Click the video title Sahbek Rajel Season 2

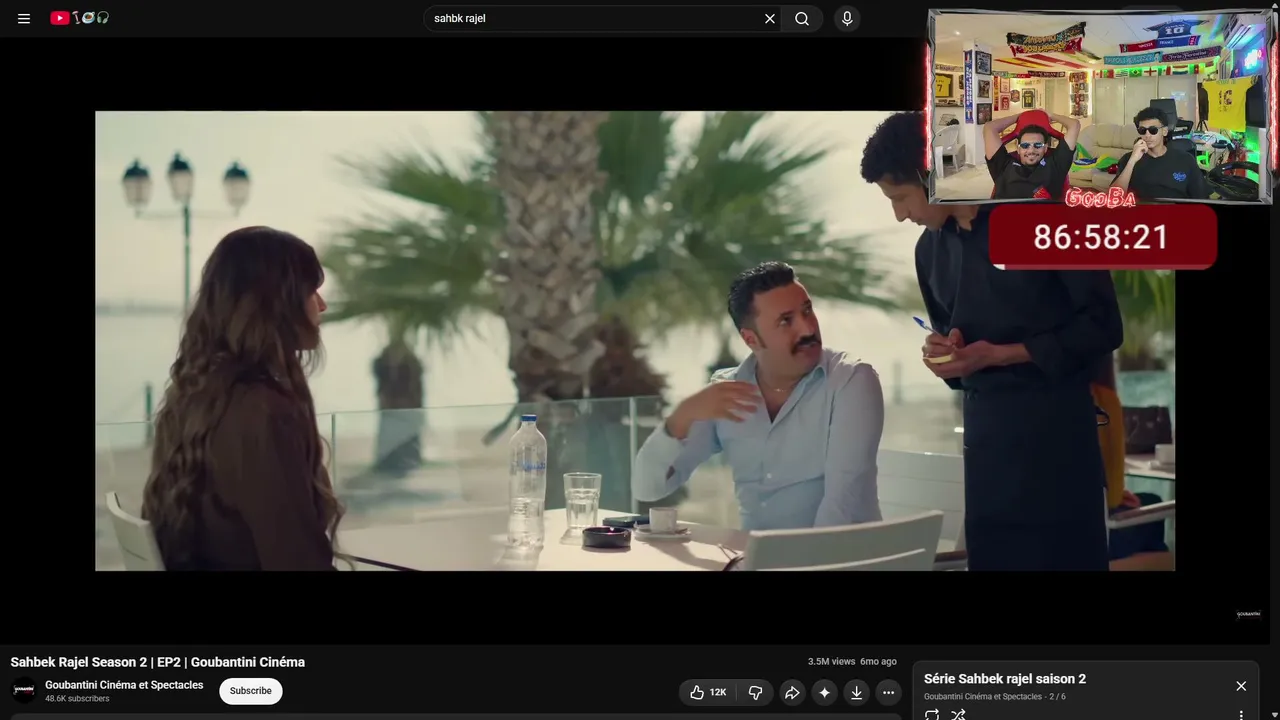click(x=158, y=662)
